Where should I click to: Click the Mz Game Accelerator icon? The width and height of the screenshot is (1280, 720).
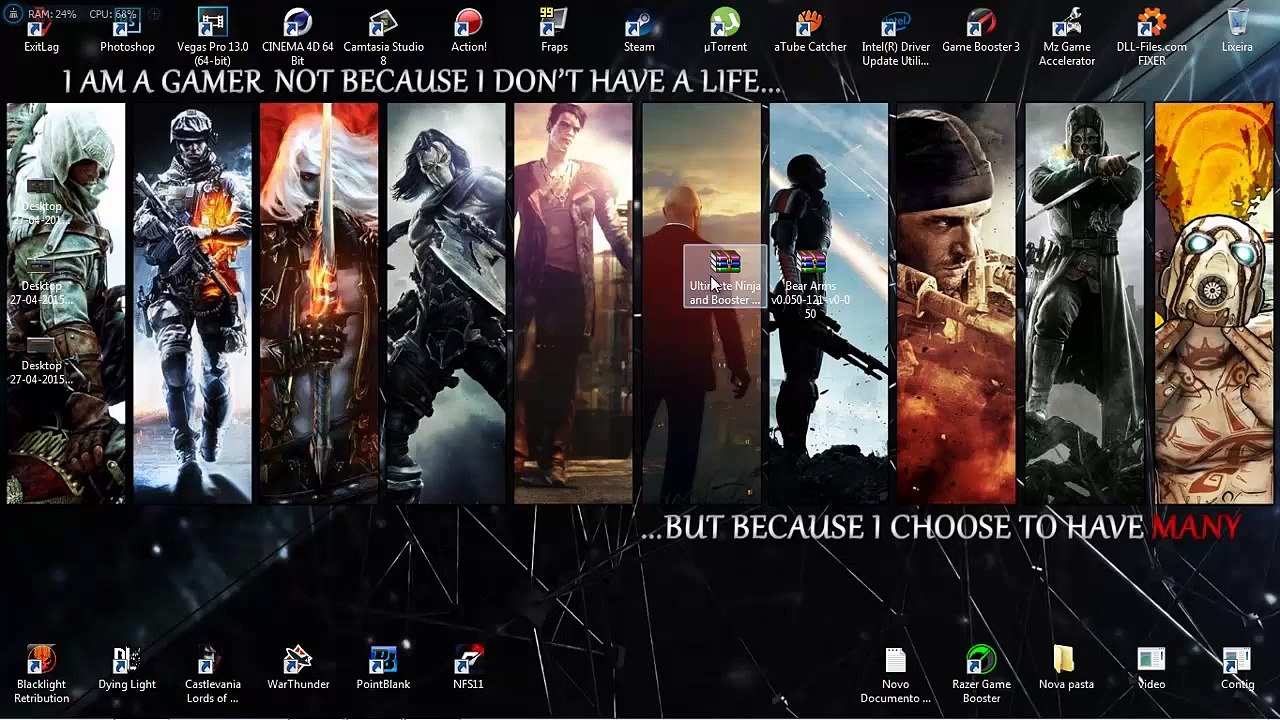1067,37
